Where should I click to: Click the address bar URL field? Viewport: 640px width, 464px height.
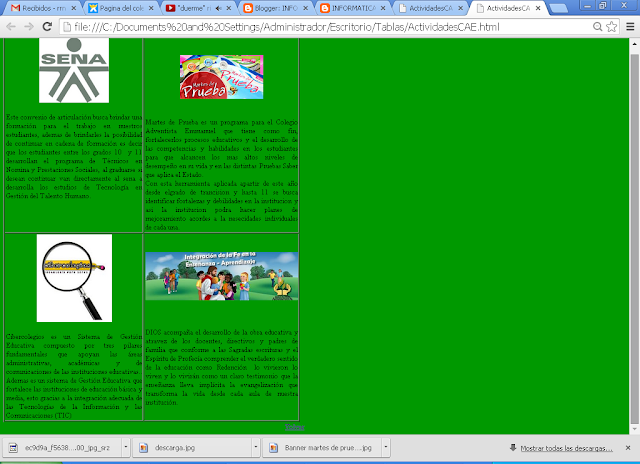[x=327, y=27]
